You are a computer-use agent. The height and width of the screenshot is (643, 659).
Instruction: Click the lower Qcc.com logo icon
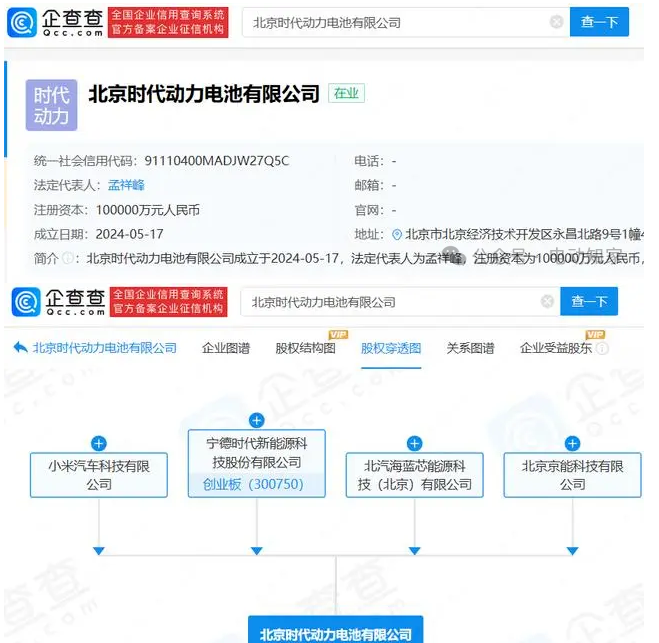pyautogui.click(x=26, y=302)
